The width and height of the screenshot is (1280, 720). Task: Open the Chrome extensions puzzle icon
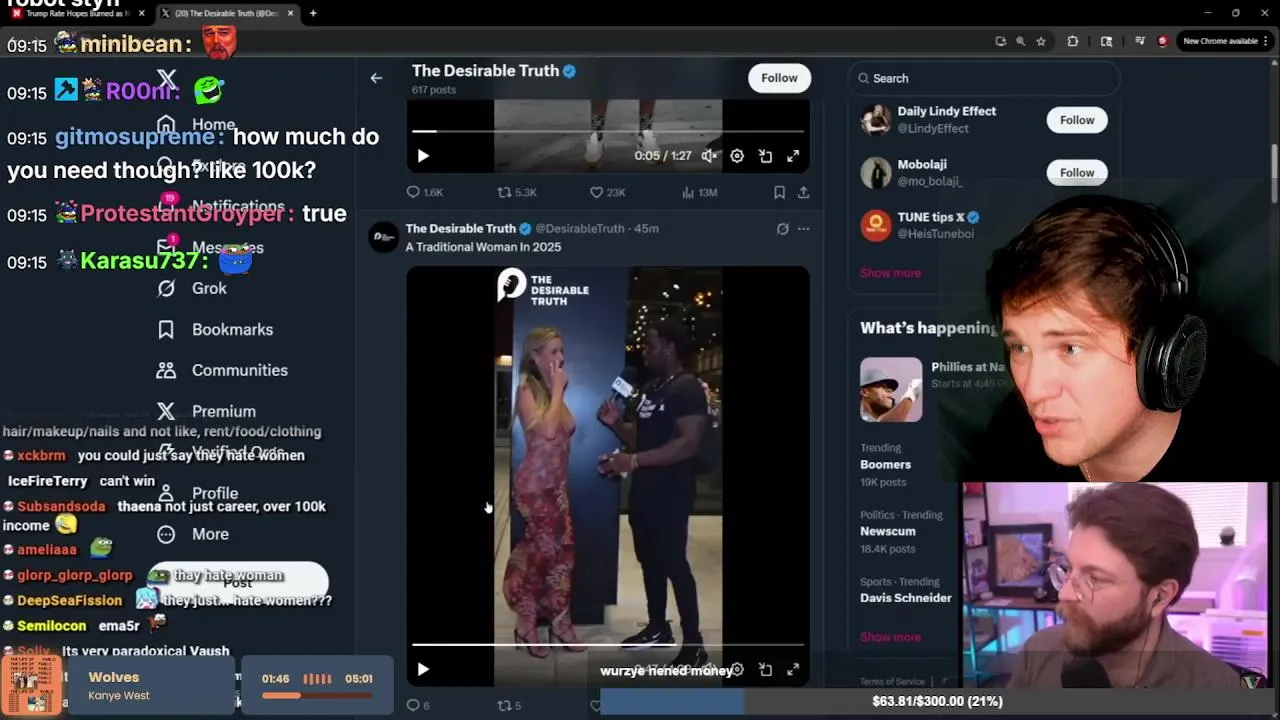pos(1073,41)
